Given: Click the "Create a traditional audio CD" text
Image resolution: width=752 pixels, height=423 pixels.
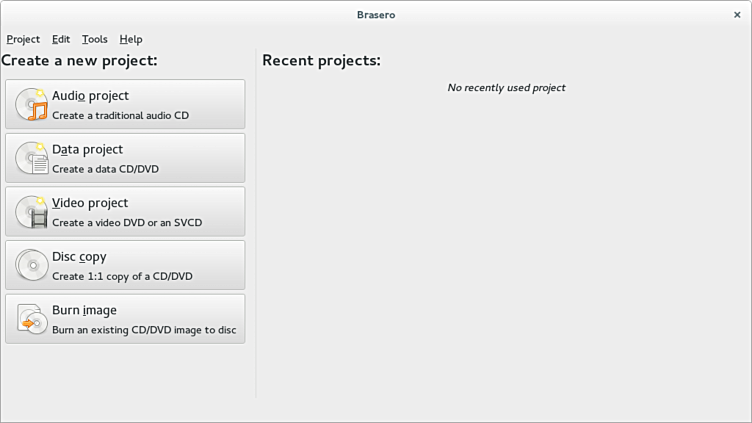Looking at the screenshot, I should 120,115.
